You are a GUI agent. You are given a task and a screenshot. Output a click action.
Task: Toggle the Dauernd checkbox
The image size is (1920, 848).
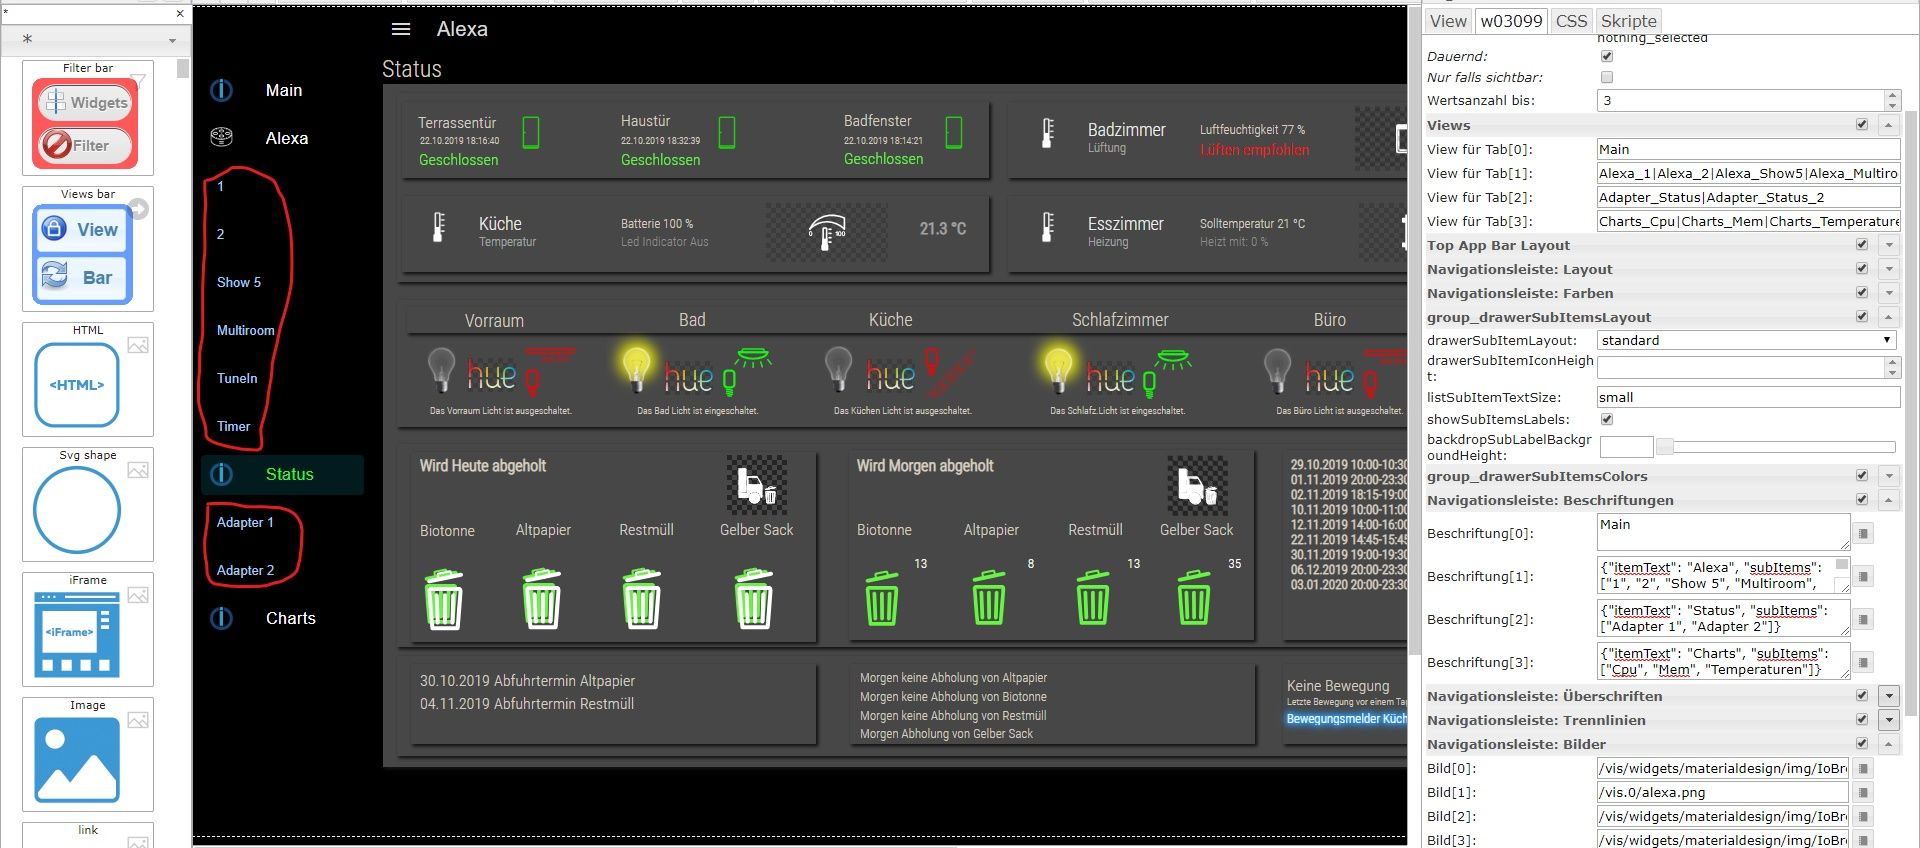(1607, 56)
